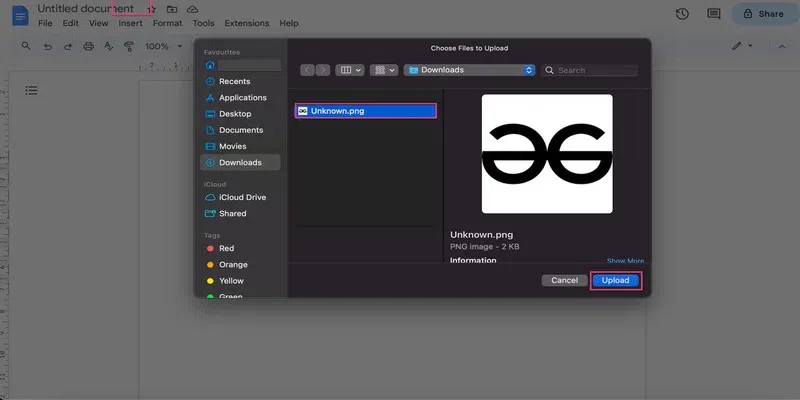The image size is (800, 400).
Task: Click the Print icon
Action: [x=88, y=46]
